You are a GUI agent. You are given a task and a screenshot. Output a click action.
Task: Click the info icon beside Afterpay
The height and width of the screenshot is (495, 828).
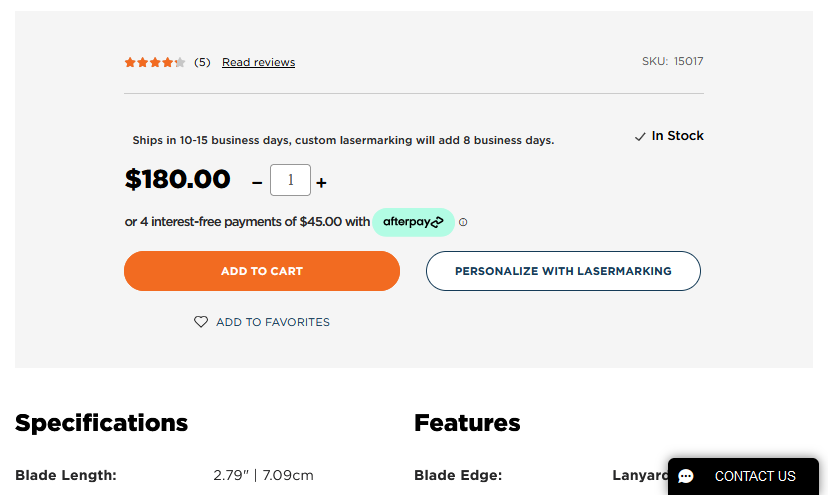[x=463, y=222]
